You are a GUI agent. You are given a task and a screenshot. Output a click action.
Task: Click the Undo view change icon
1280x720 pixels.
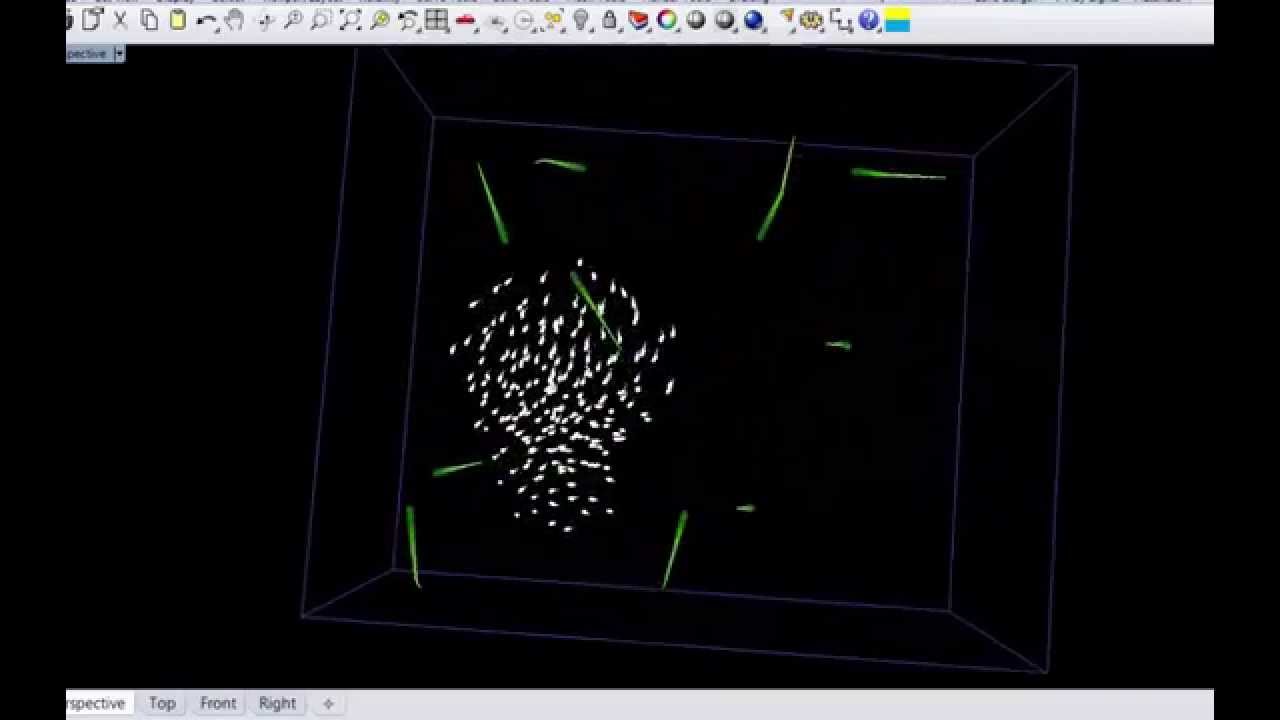click(x=408, y=19)
